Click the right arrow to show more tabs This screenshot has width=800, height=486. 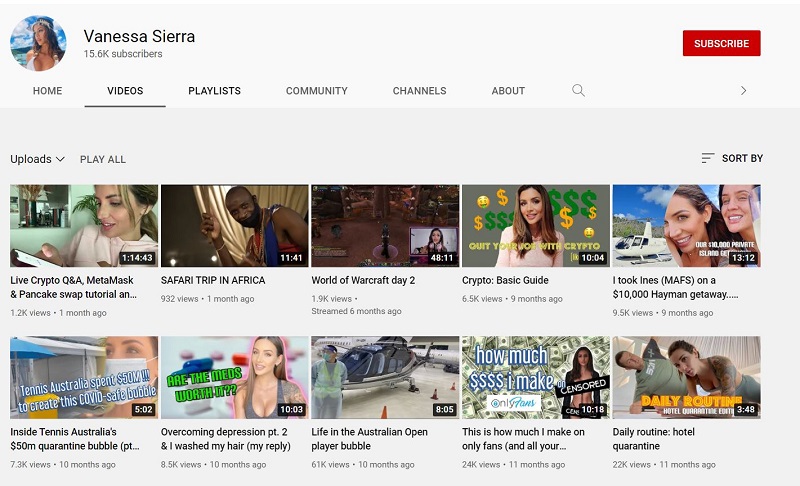(x=743, y=91)
